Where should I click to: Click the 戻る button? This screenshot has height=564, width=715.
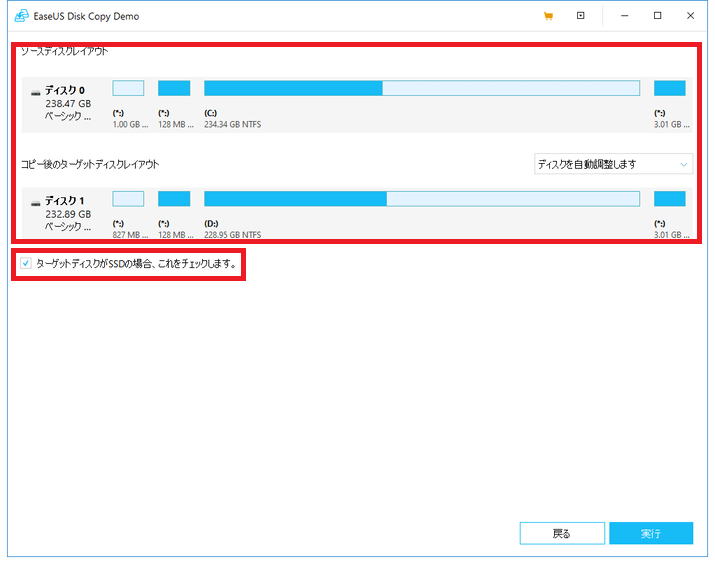(562, 533)
